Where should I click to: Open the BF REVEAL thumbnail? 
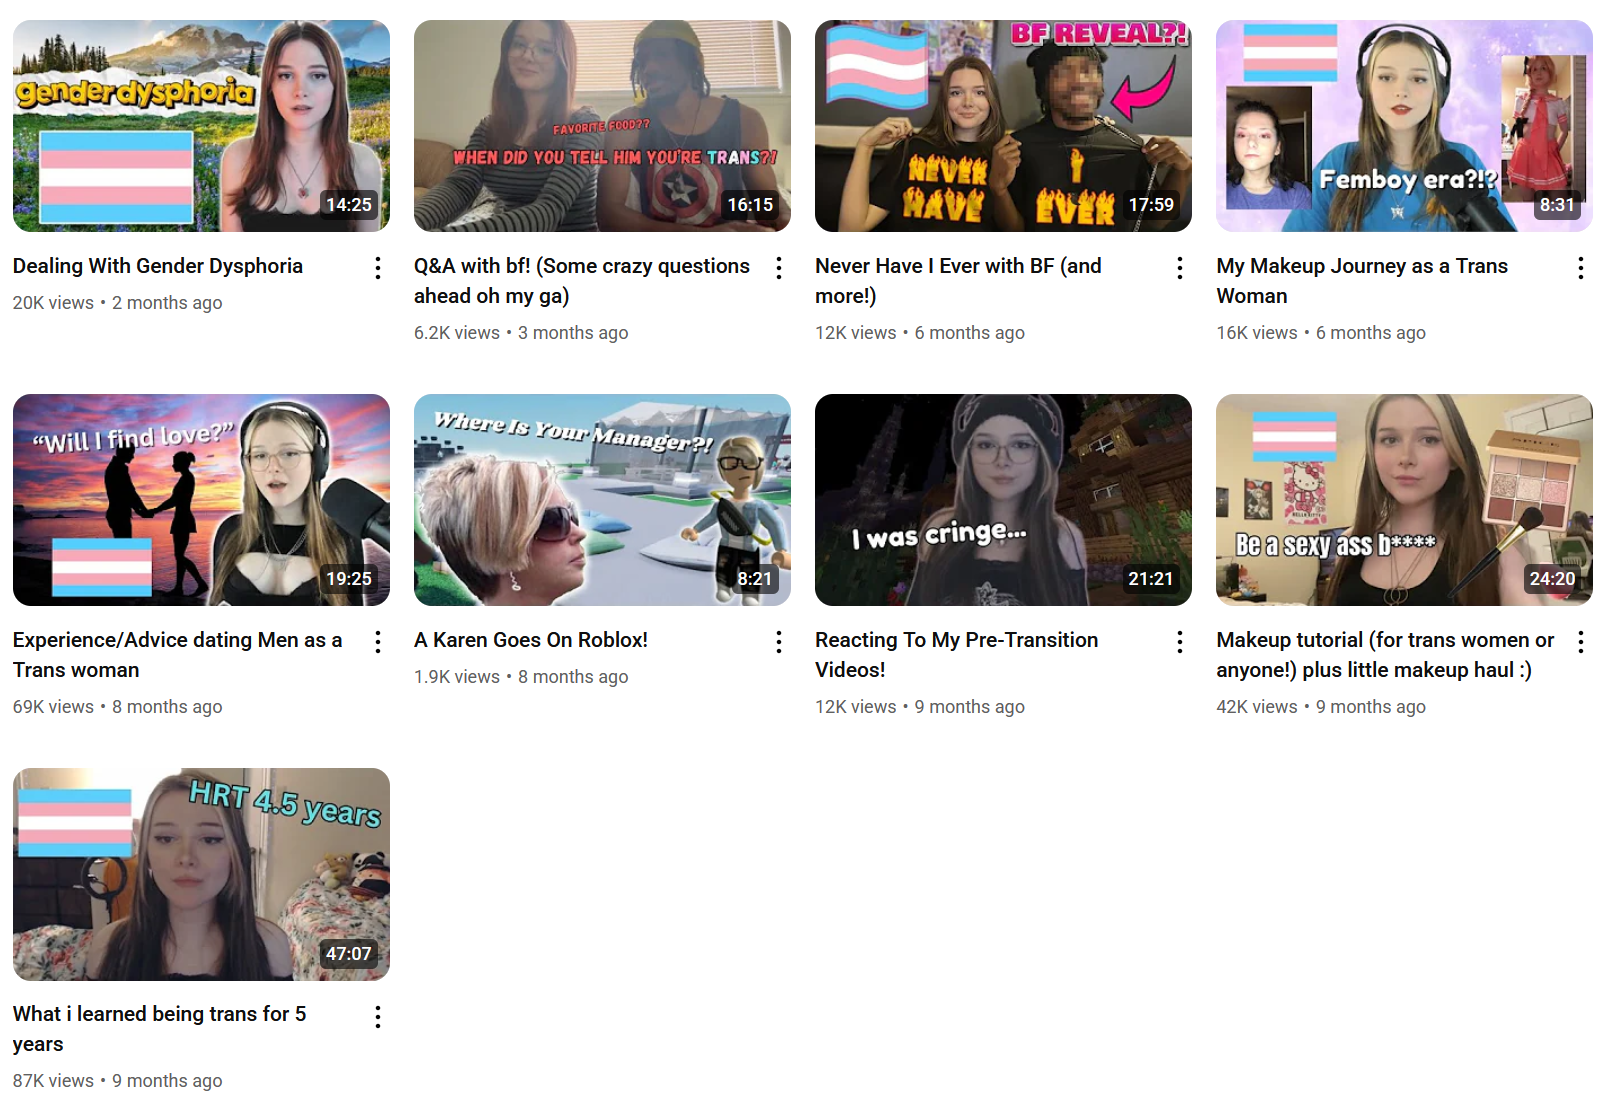click(x=1003, y=126)
